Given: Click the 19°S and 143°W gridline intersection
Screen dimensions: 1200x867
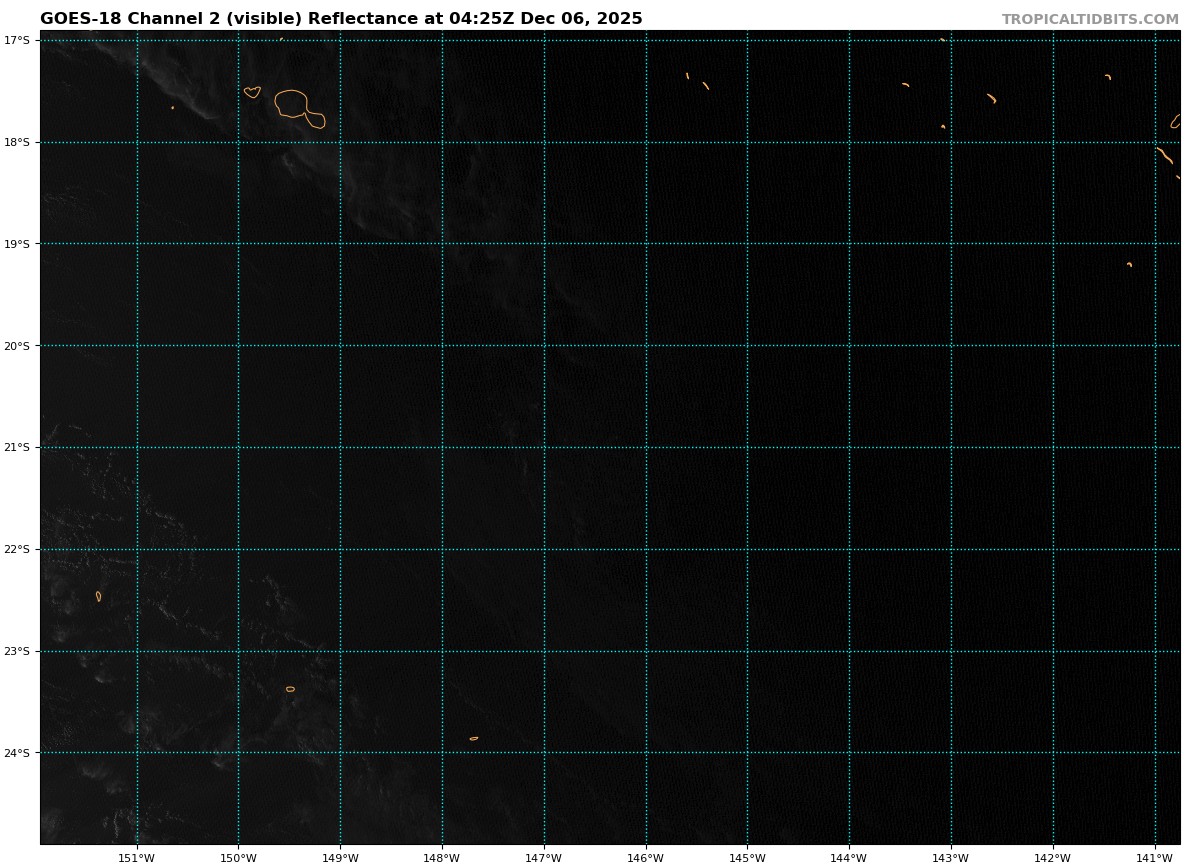Looking at the screenshot, I should pyautogui.click(x=951, y=244).
